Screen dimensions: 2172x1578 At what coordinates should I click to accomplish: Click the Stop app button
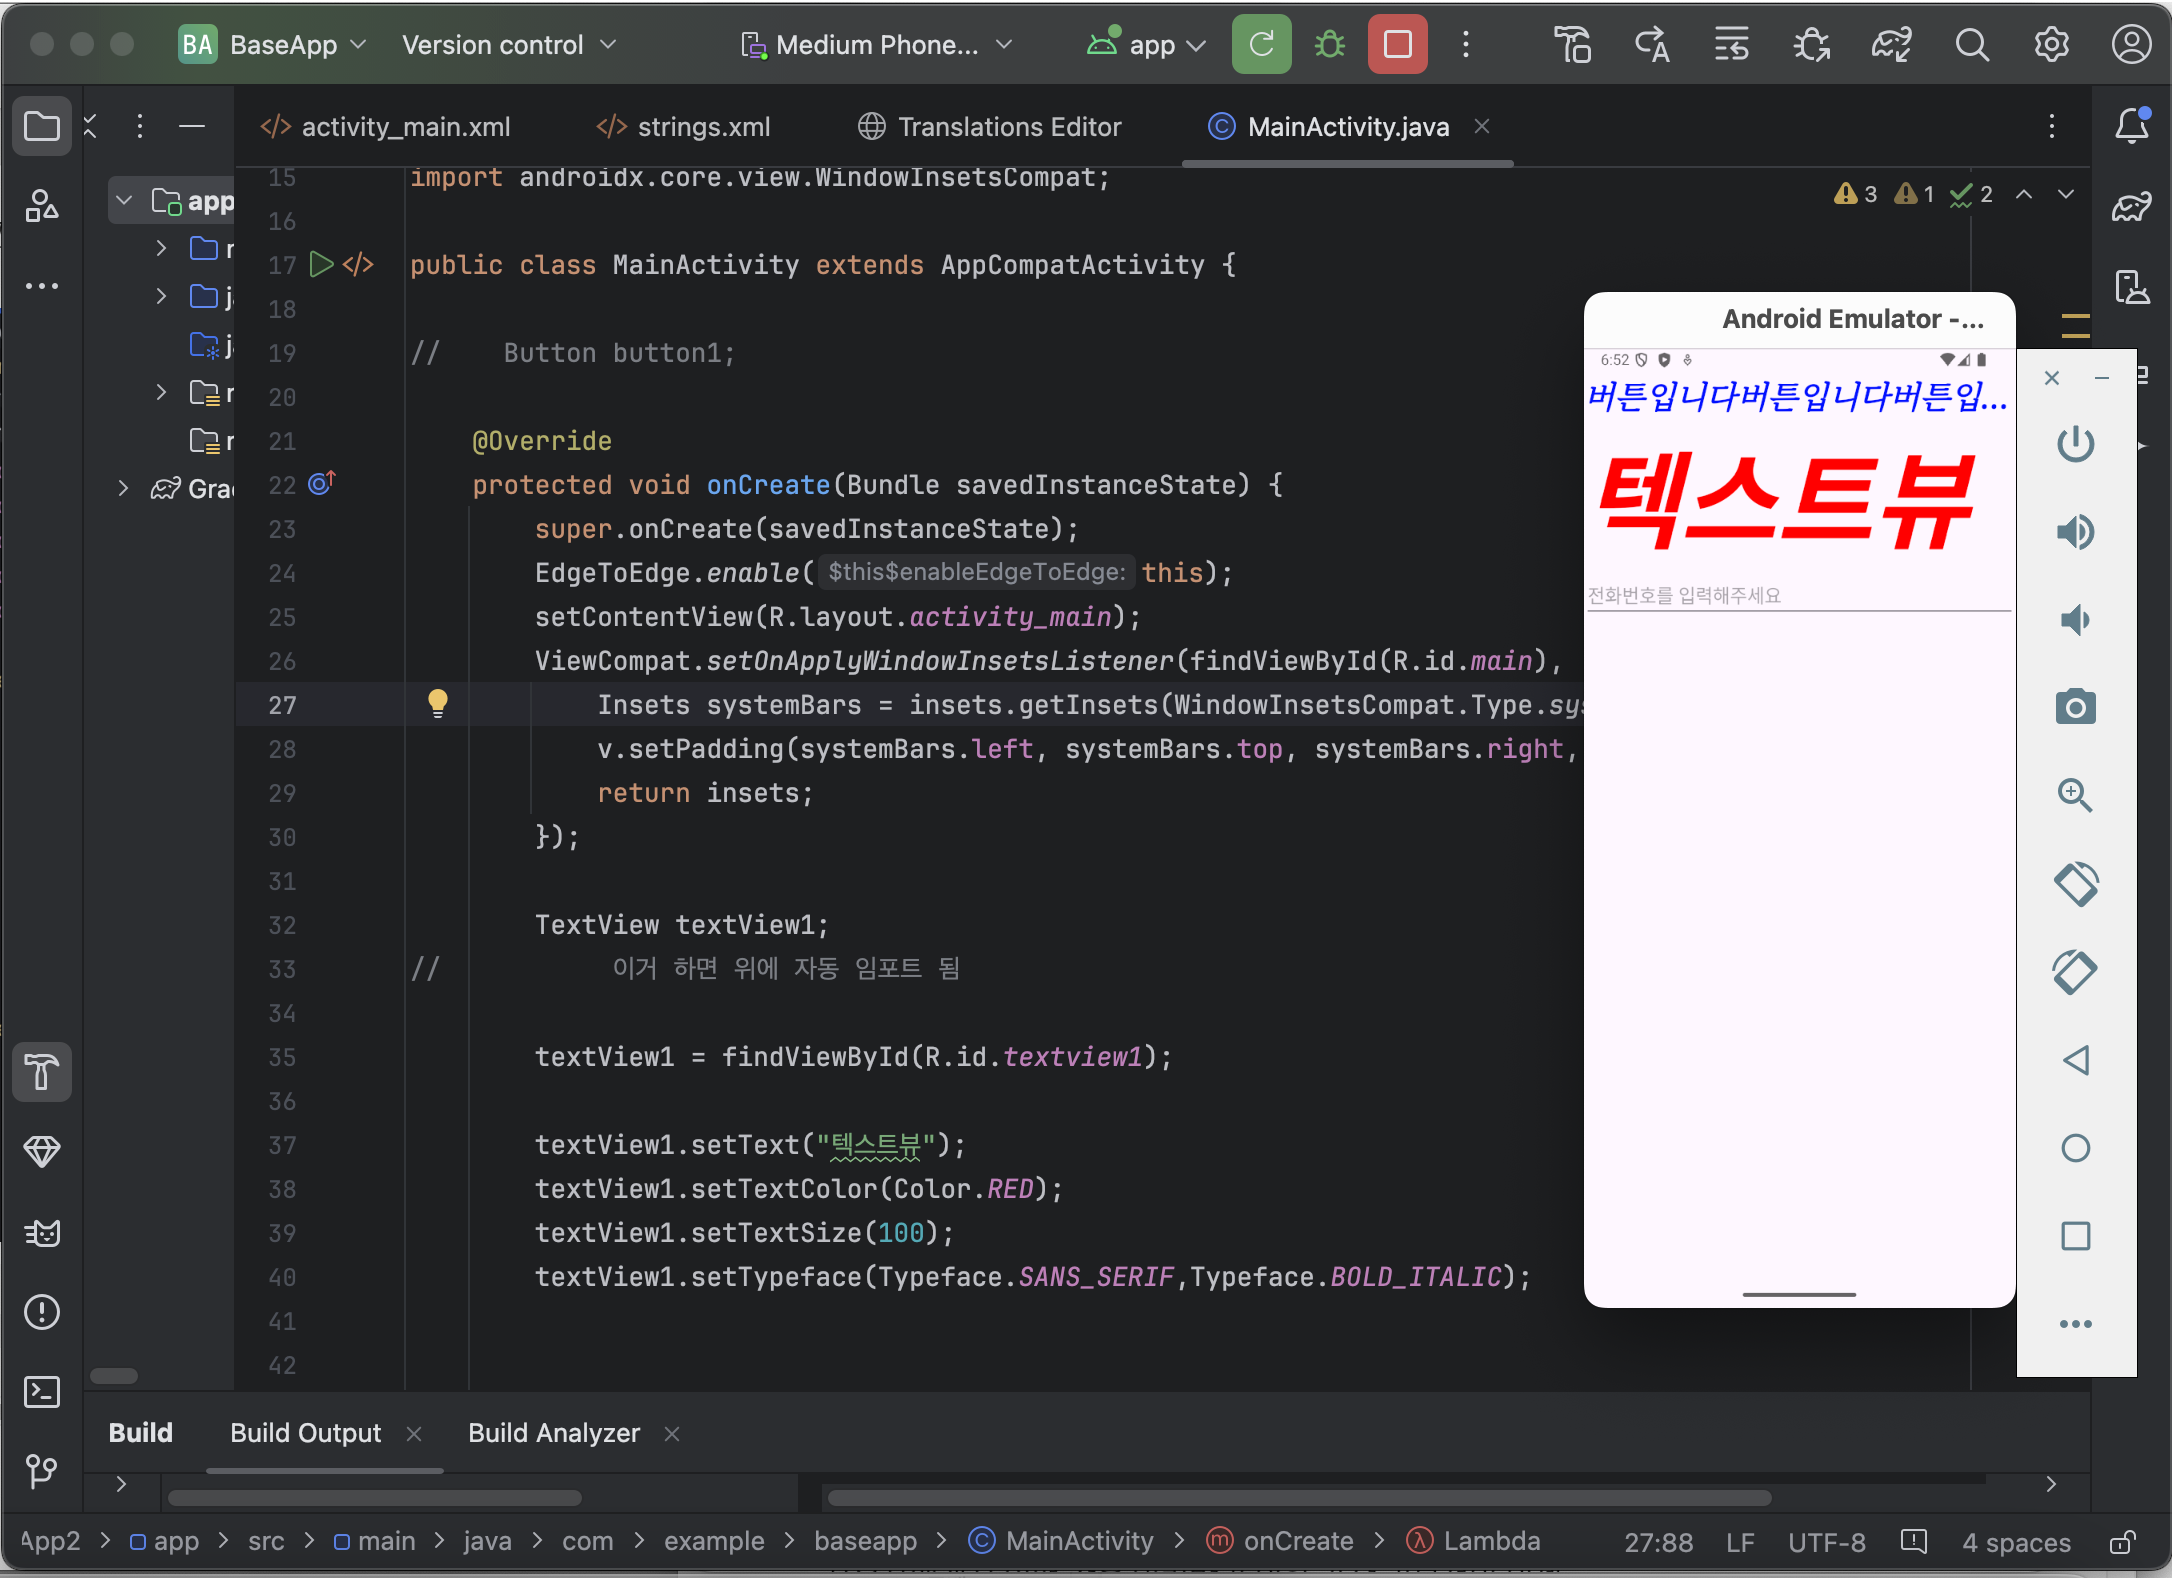click(1397, 45)
